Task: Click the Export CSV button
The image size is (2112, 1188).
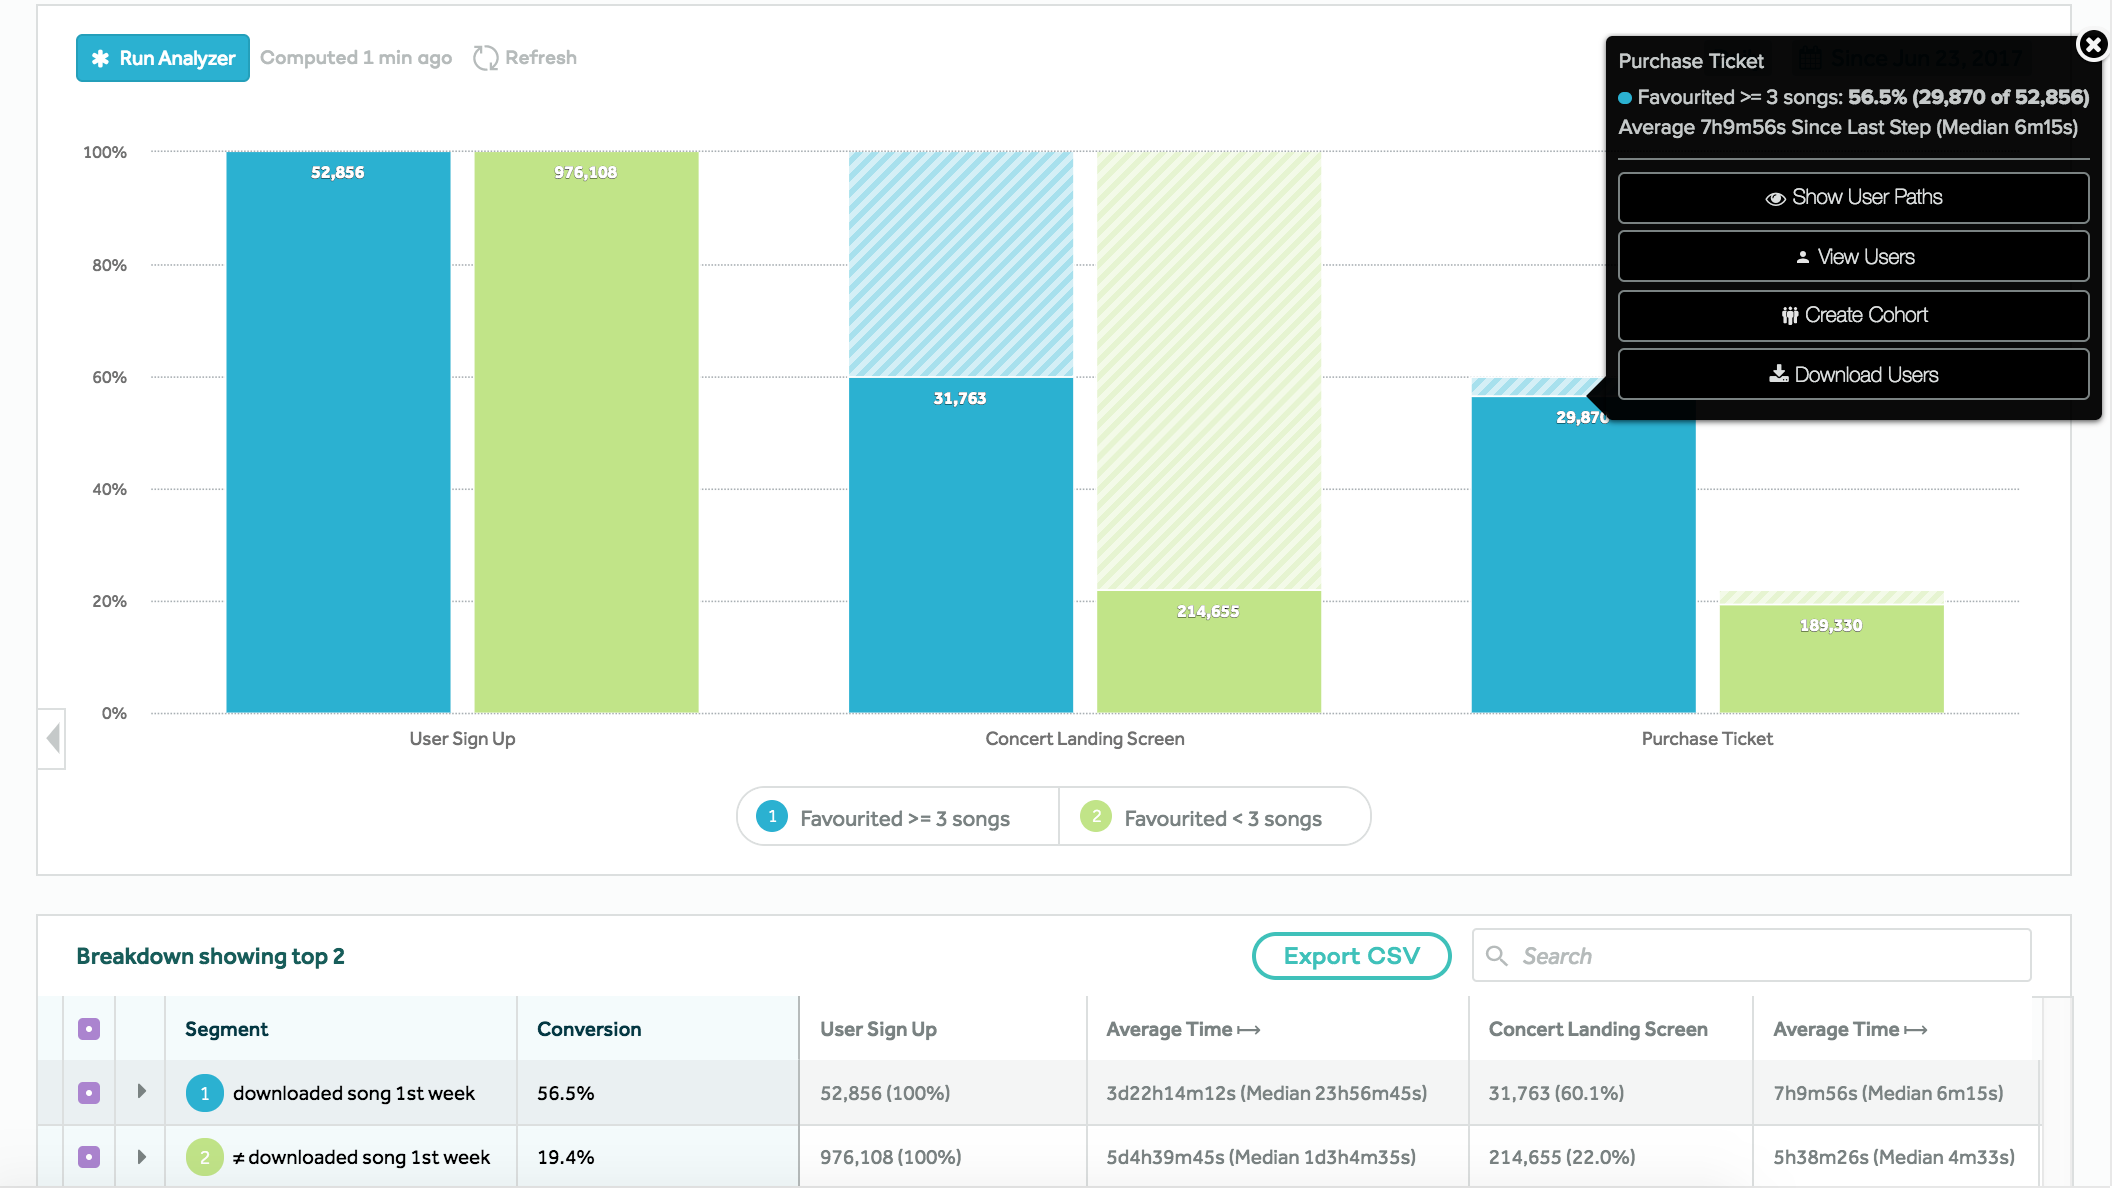Action: (1351, 956)
